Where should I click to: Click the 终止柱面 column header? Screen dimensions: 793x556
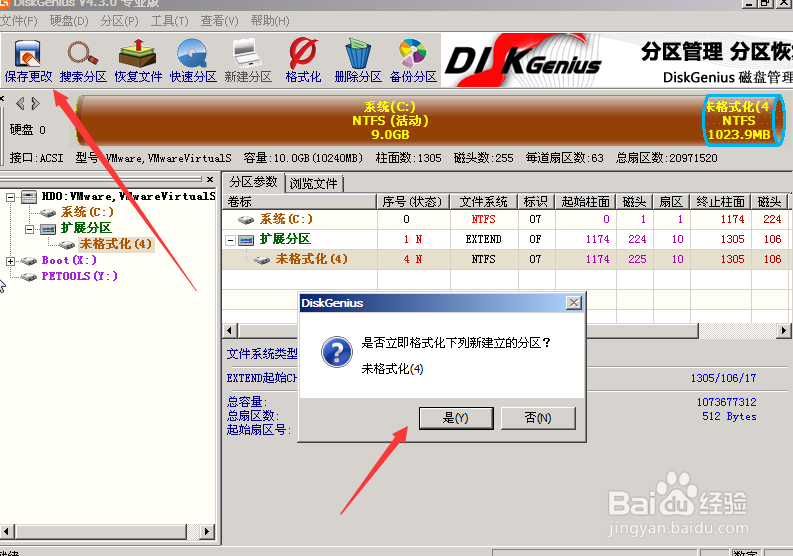720,202
